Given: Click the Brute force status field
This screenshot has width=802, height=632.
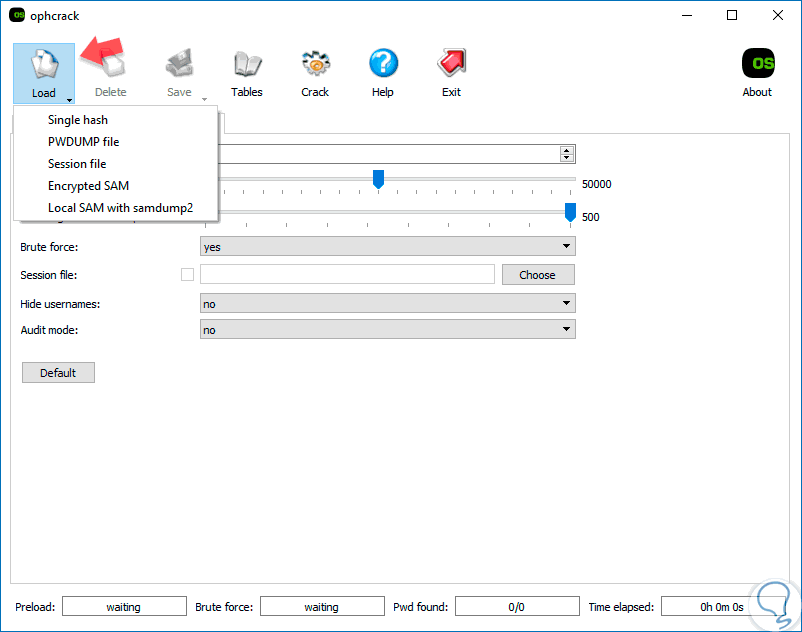Looking at the screenshot, I should [x=322, y=606].
